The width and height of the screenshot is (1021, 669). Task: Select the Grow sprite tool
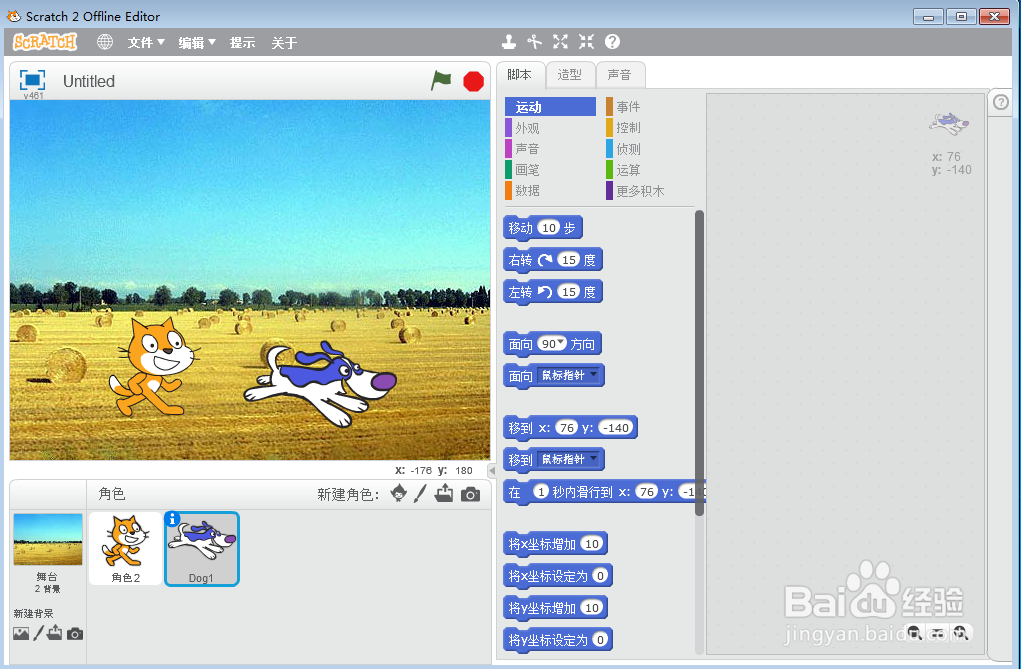(x=560, y=42)
